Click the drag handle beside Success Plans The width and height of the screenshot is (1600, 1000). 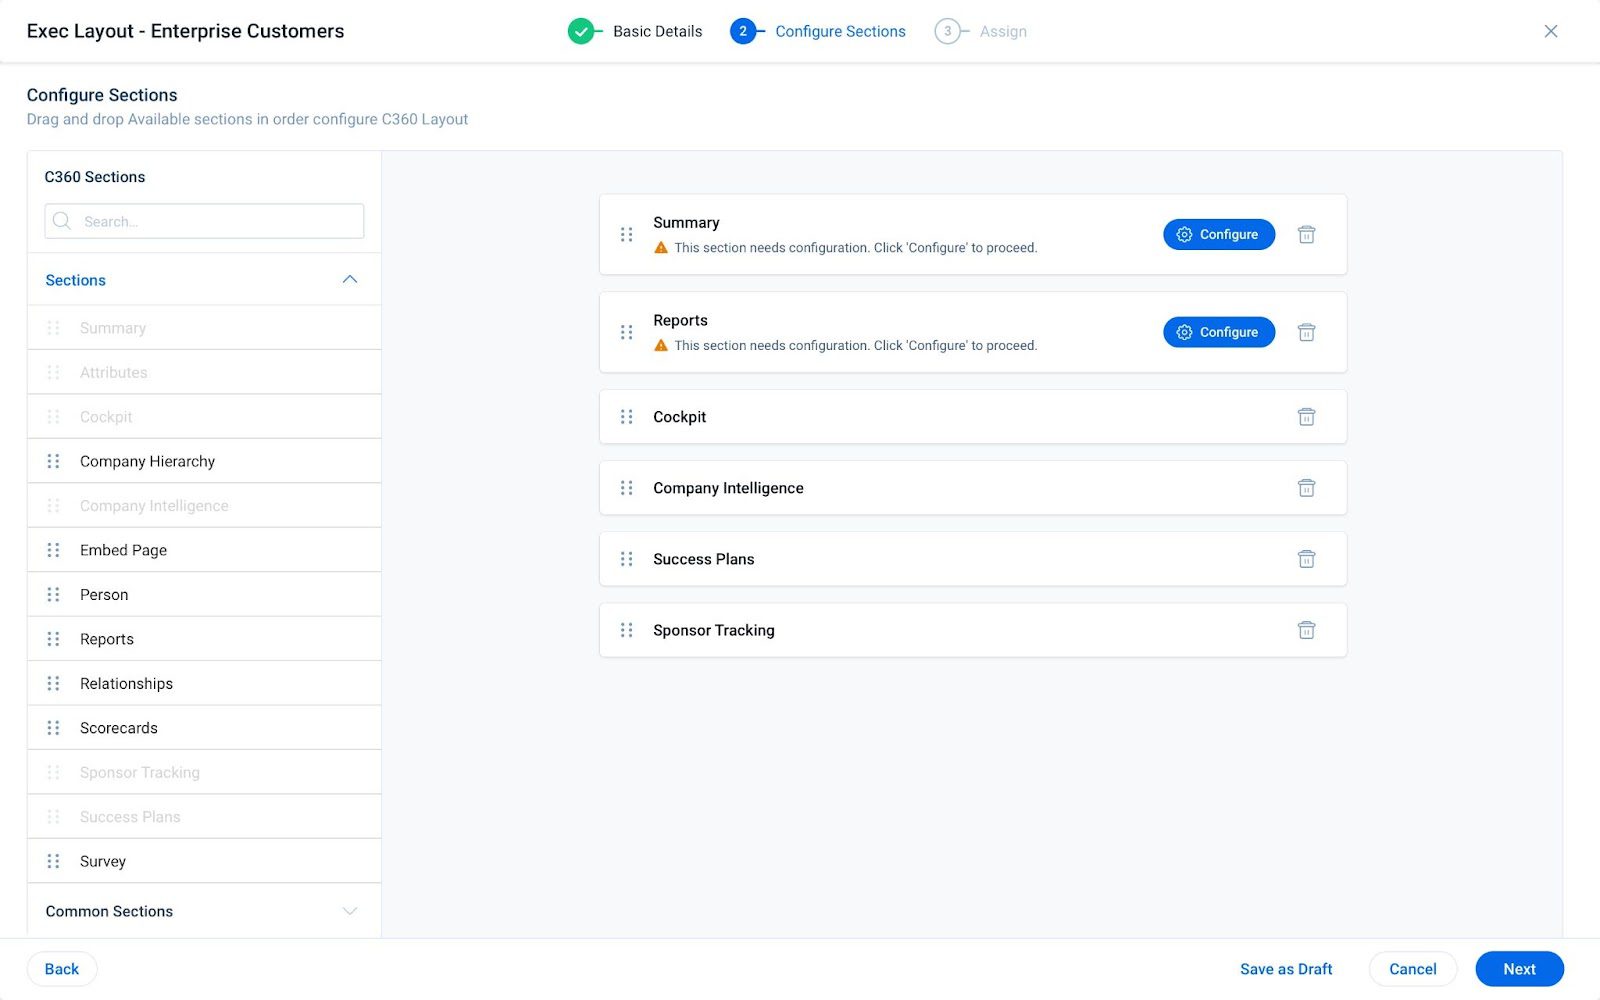[x=627, y=559]
